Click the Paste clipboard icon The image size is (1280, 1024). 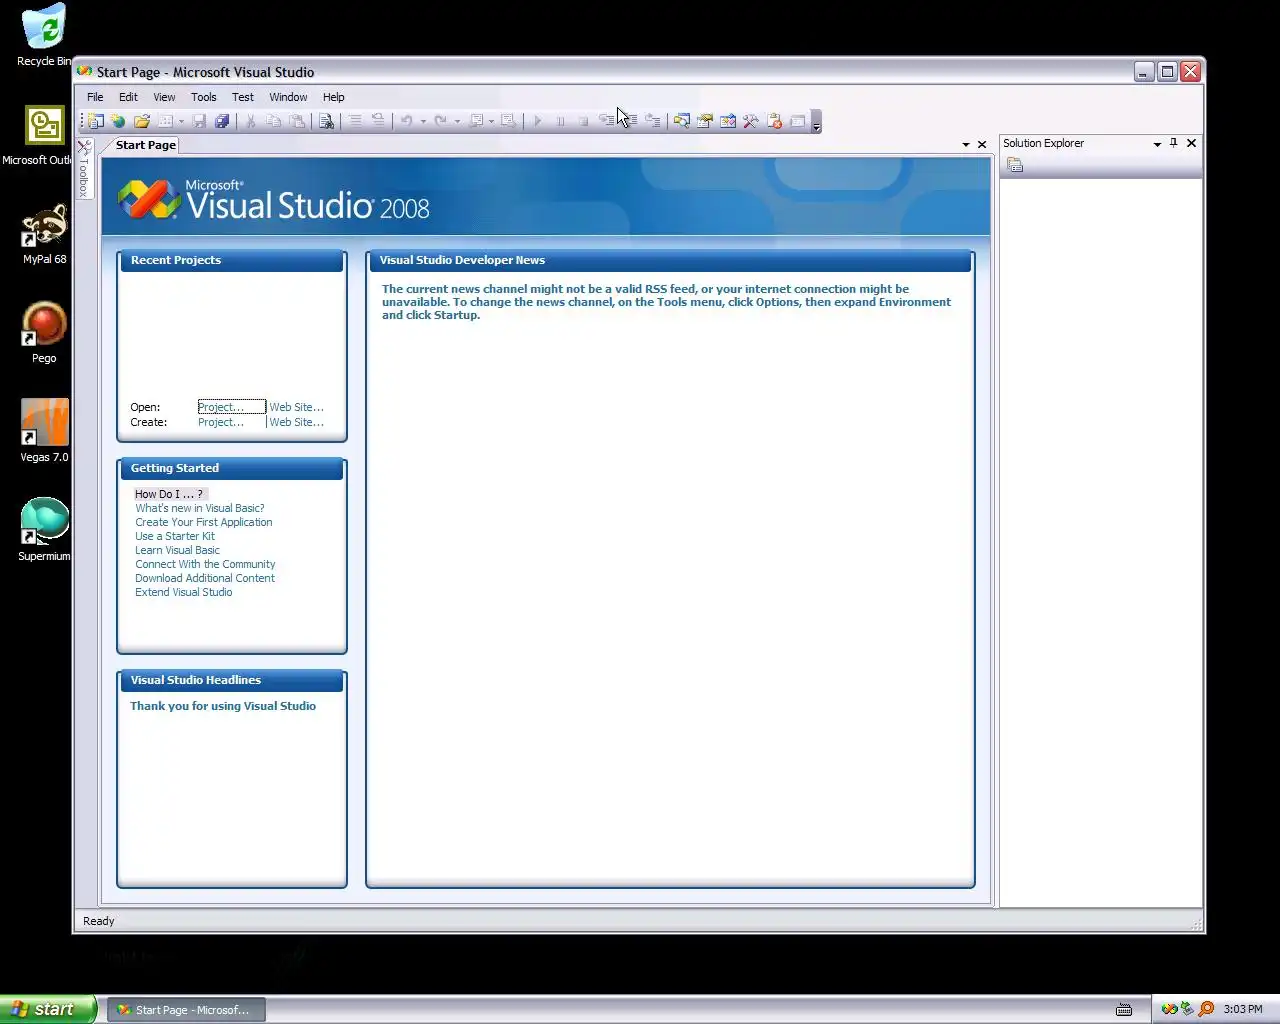tap(297, 121)
